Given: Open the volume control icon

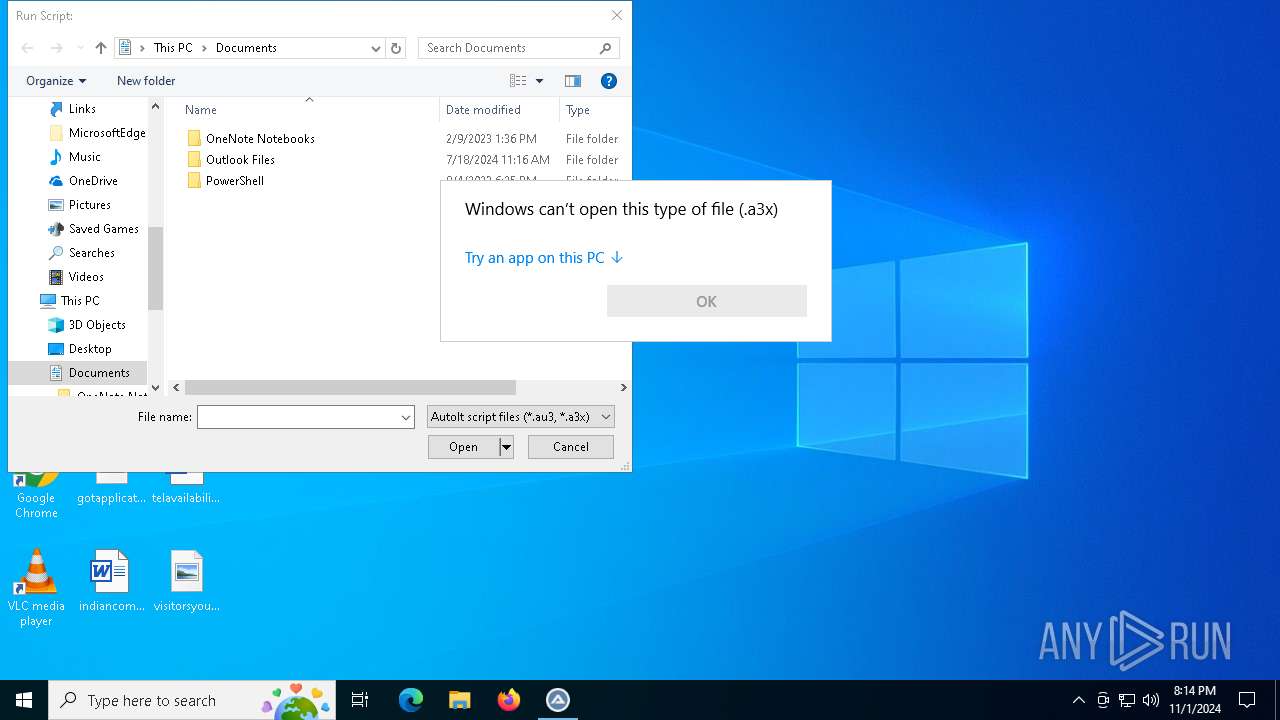Looking at the screenshot, I should point(1150,700).
